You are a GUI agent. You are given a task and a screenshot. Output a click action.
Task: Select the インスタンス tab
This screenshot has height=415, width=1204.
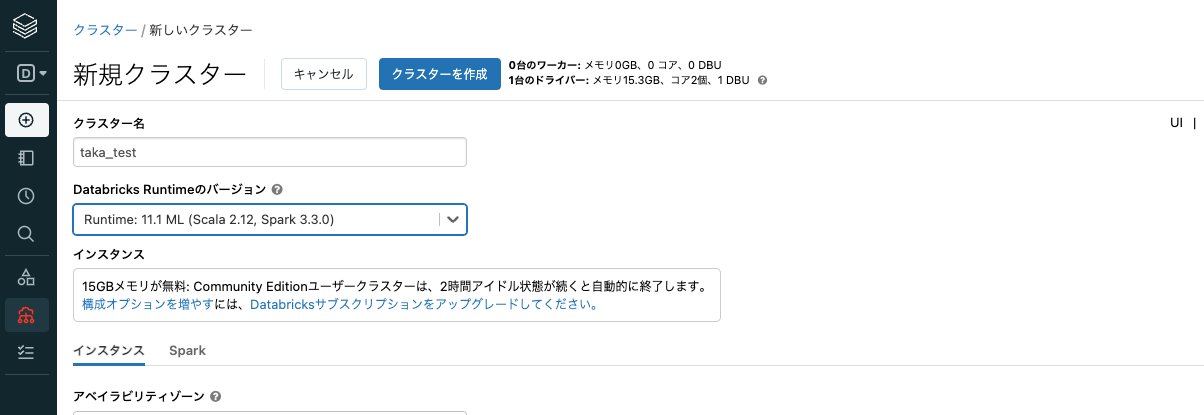(x=109, y=350)
